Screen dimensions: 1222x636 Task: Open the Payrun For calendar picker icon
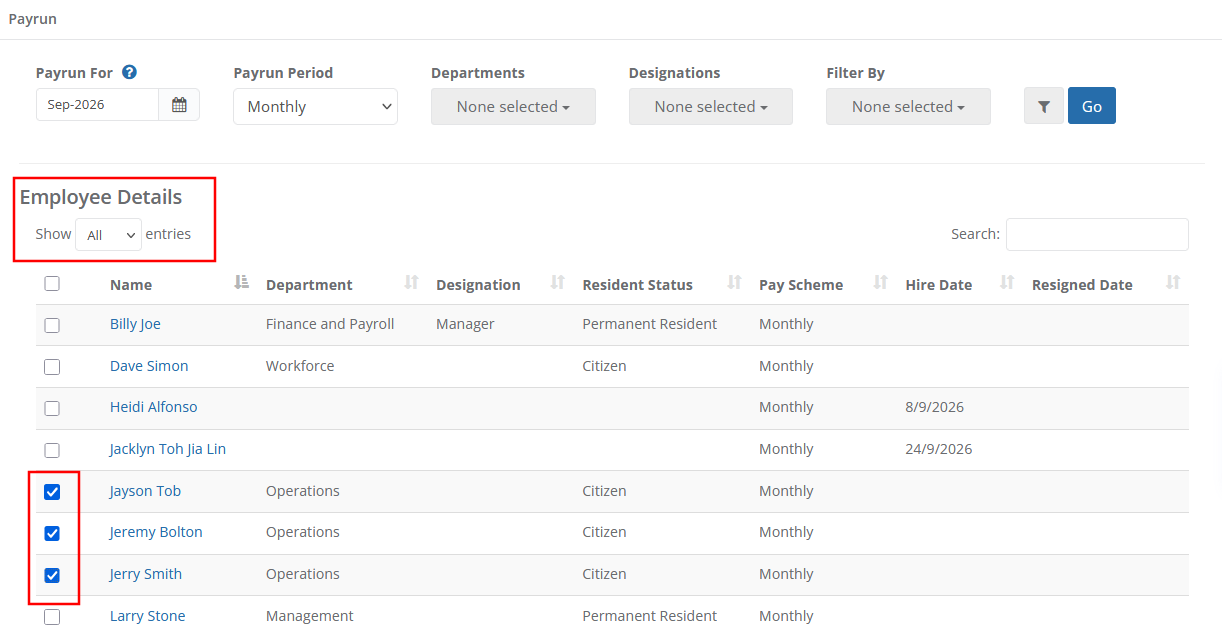point(179,105)
